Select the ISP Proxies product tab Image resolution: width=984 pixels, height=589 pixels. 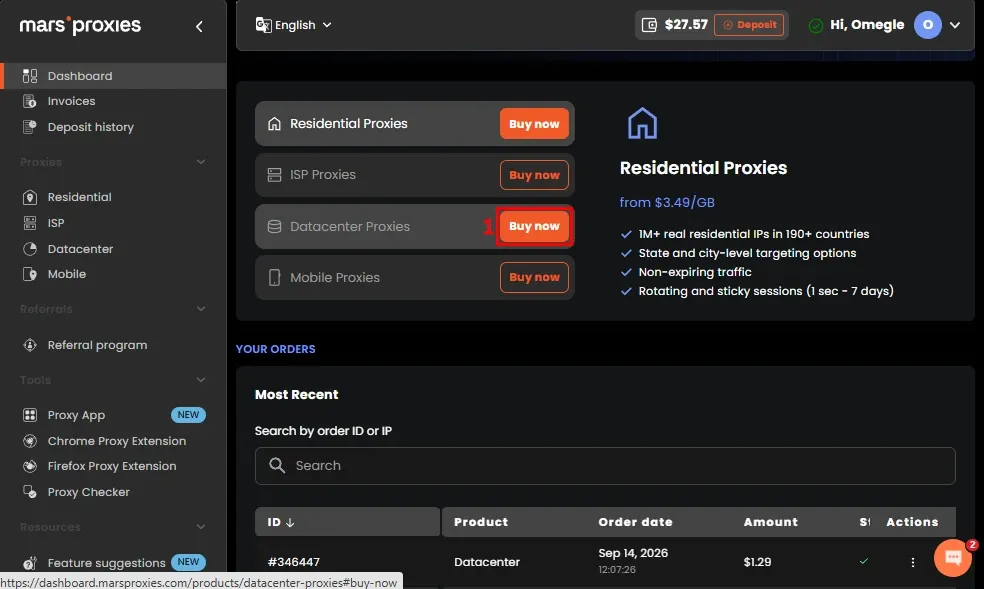[x=415, y=175]
